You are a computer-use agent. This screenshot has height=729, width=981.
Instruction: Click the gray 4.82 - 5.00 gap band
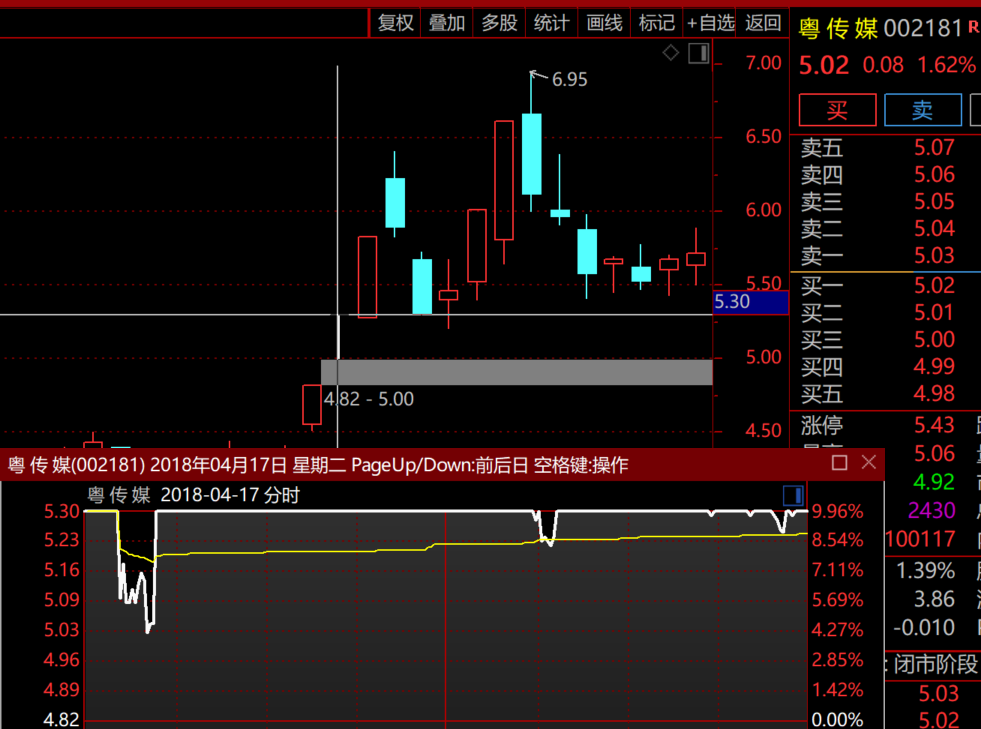[x=516, y=372]
